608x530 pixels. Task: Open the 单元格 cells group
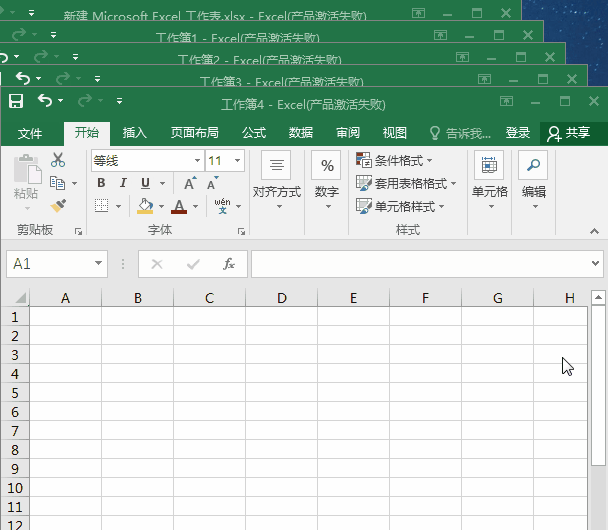489,180
